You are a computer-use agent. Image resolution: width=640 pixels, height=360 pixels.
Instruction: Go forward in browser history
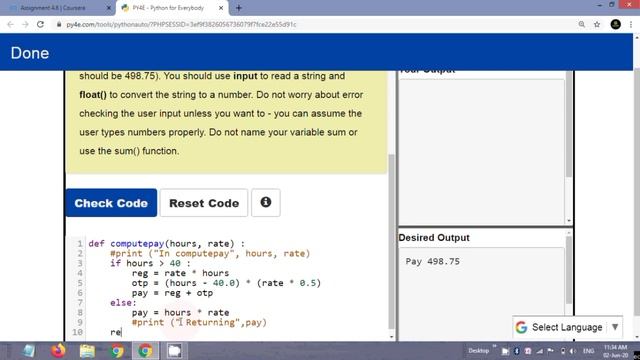pyautogui.click(x=25, y=24)
